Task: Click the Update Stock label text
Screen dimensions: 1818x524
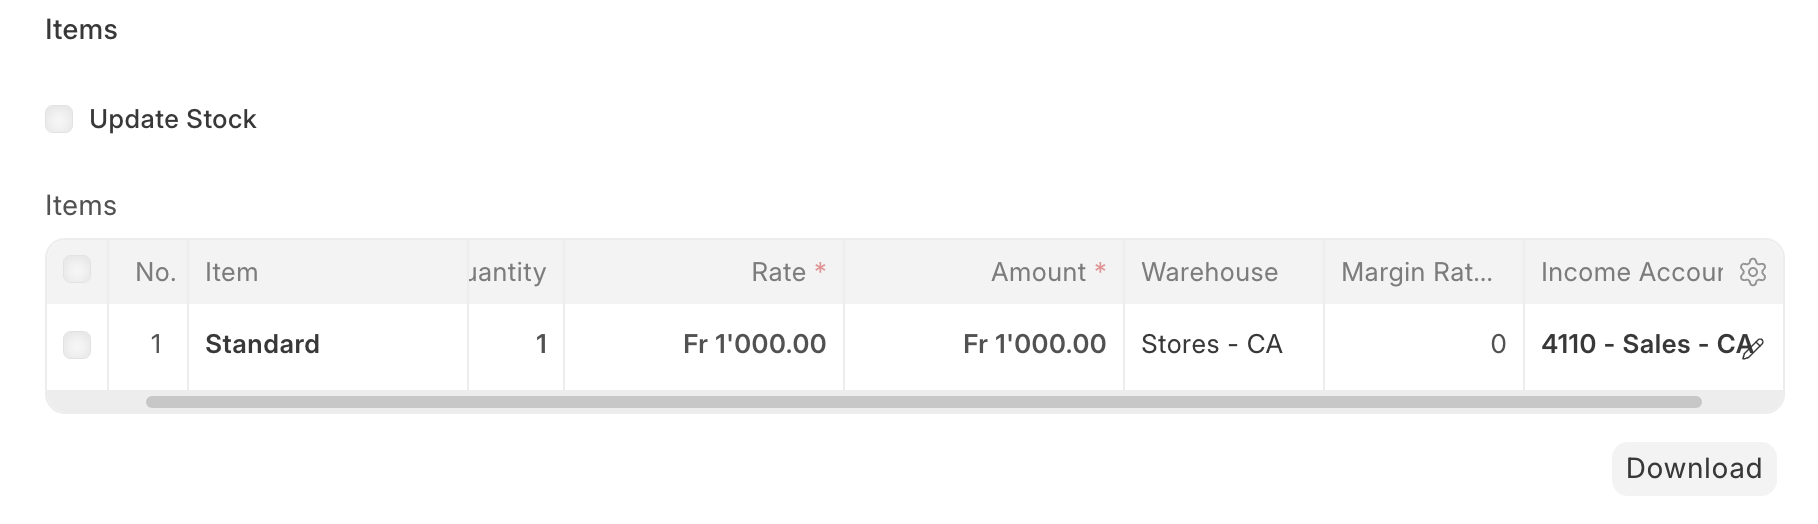Action: [x=173, y=119]
